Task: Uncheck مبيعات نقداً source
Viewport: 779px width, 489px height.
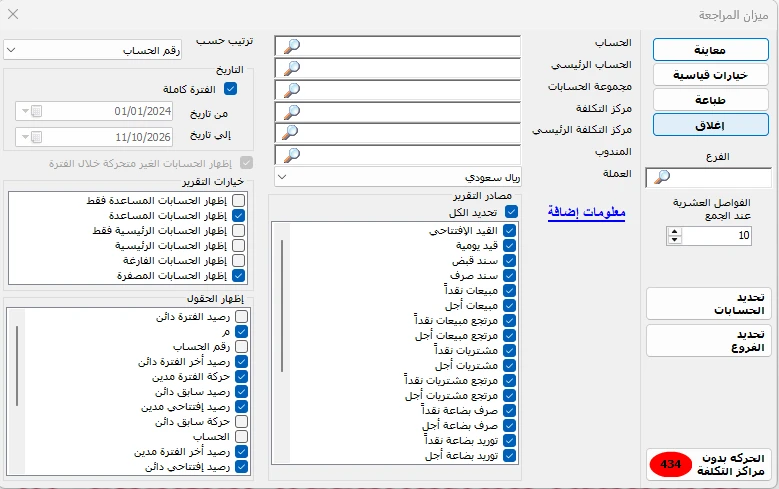Action: click(x=509, y=290)
